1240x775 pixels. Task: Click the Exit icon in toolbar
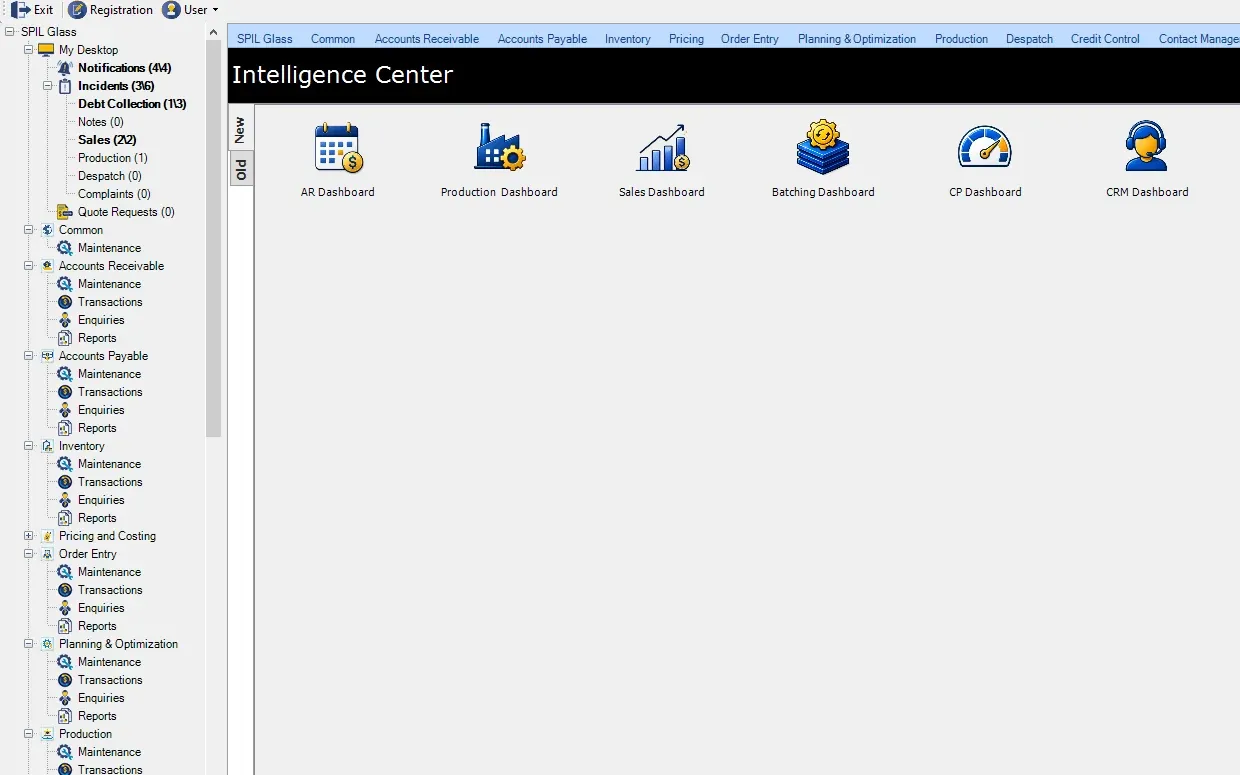tap(21, 10)
